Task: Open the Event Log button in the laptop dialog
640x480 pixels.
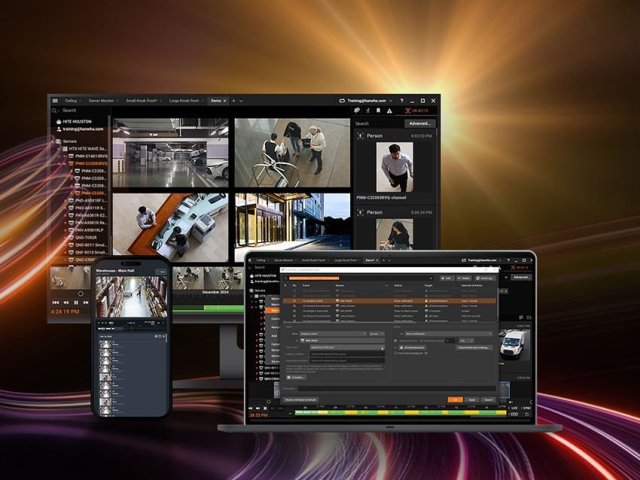Action: [484, 278]
